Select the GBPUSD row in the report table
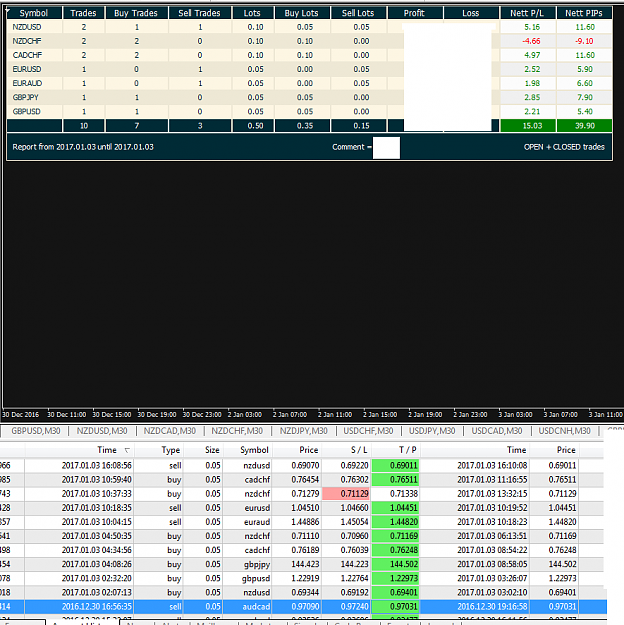The width and height of the screenshot is (624, 625). click(309, 111)
